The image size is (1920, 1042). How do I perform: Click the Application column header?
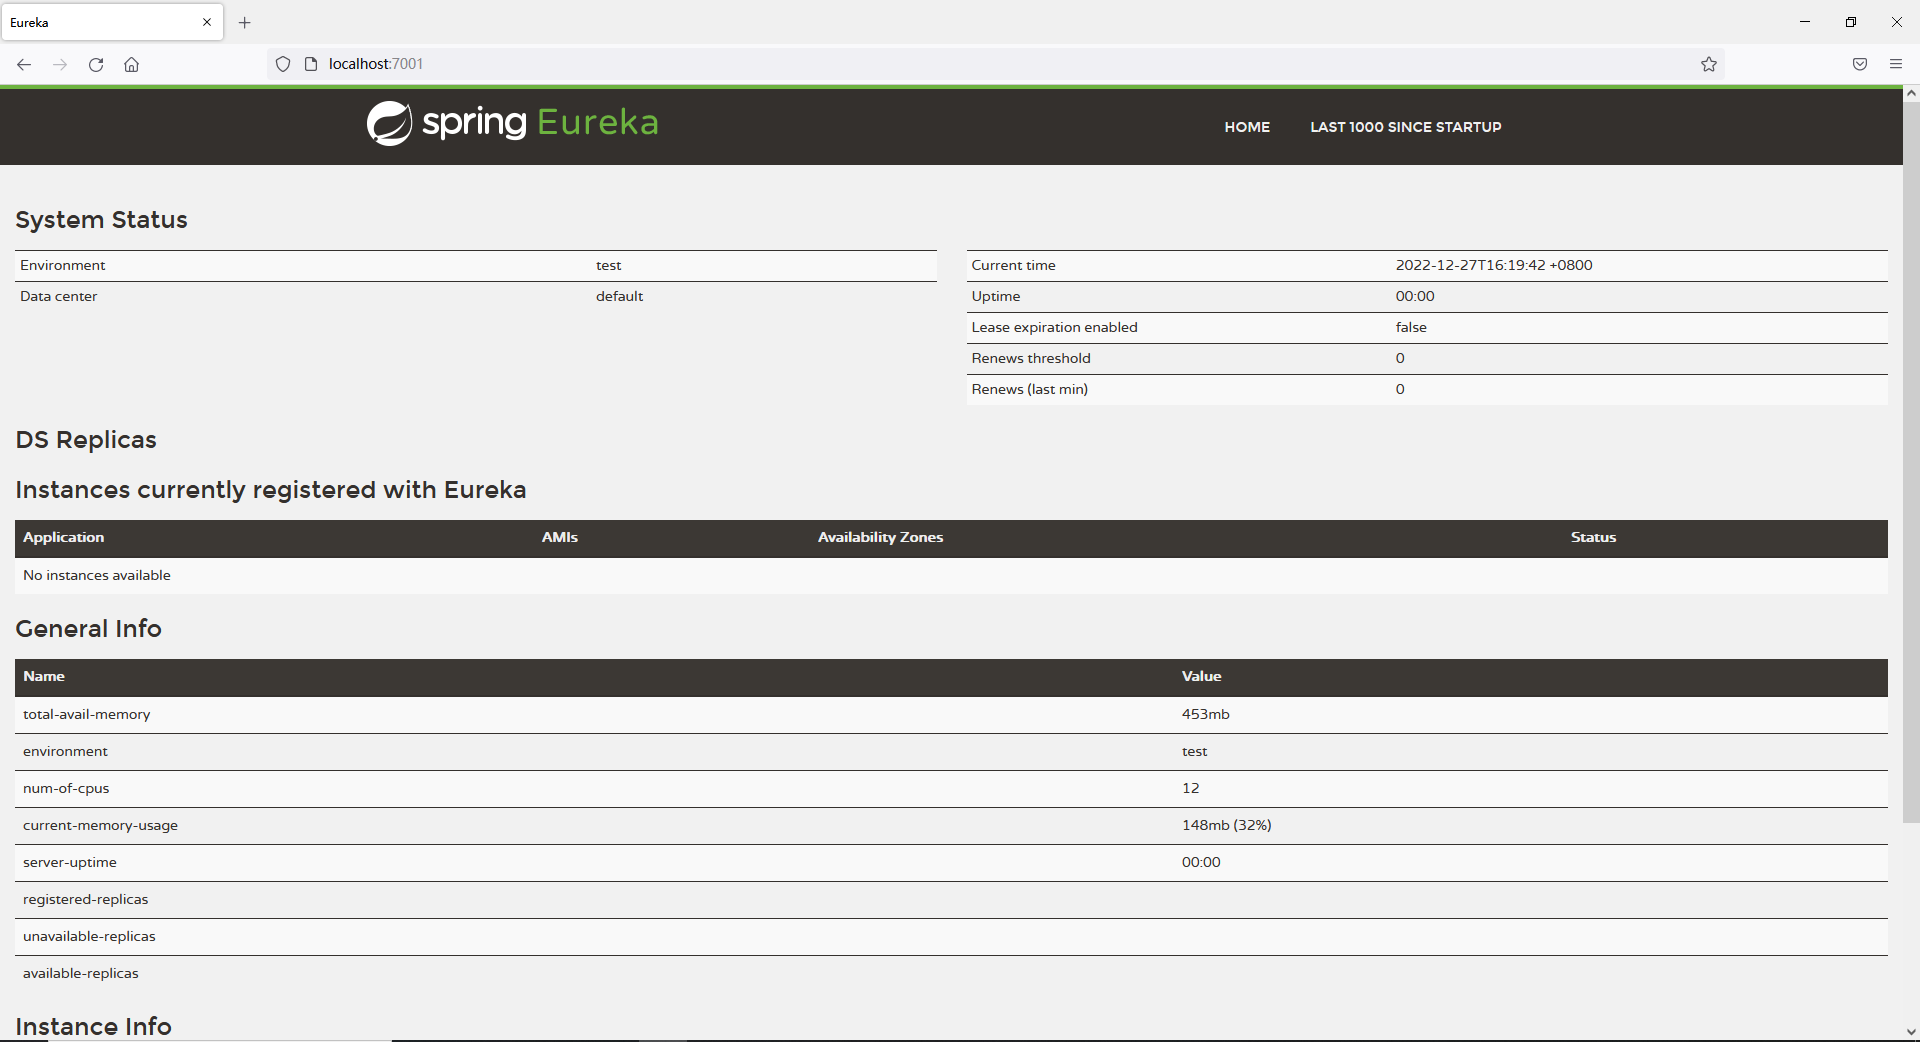pos(63,537)
